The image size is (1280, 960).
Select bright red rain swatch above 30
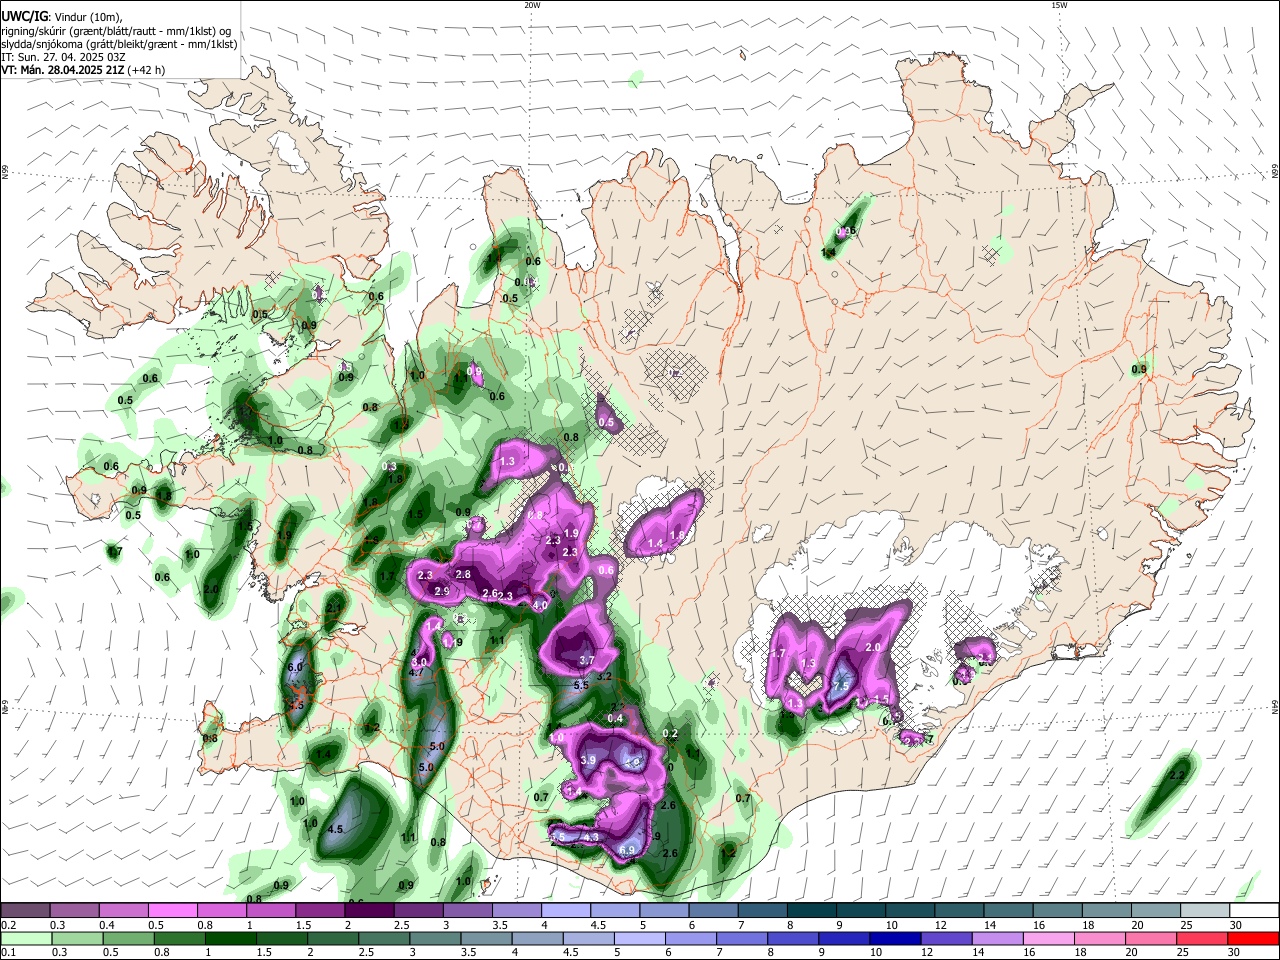point(1254,938)
